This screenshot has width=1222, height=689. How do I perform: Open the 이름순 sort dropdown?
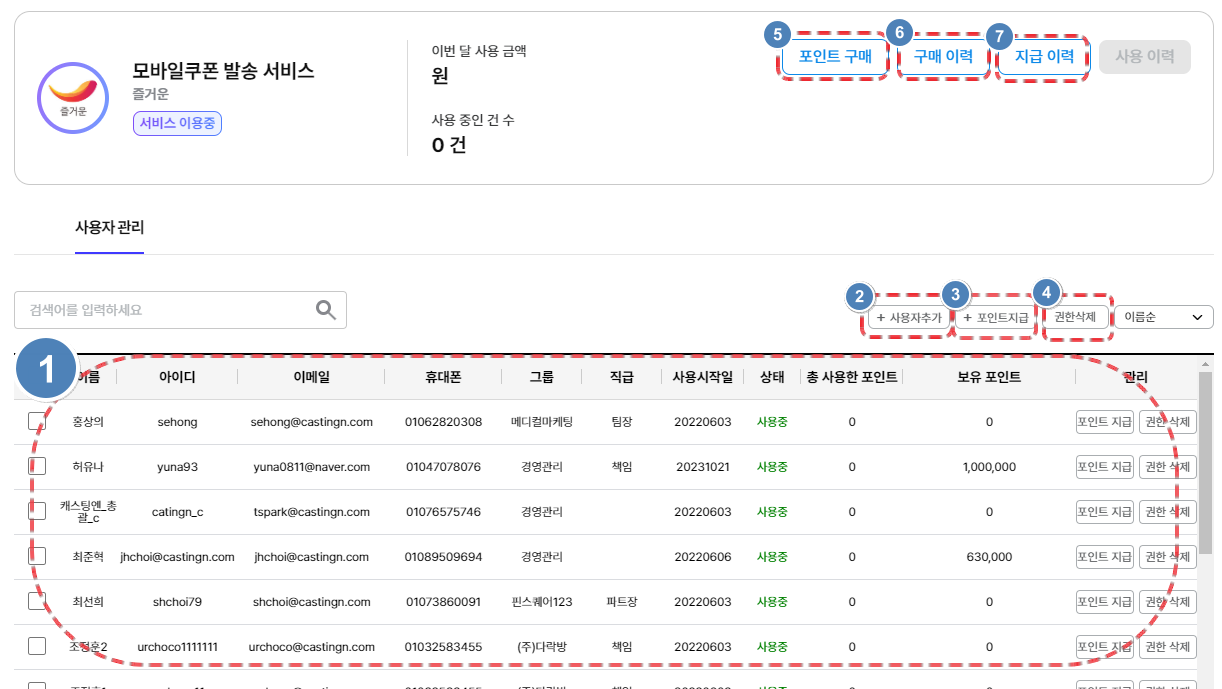coord(1163,317)
